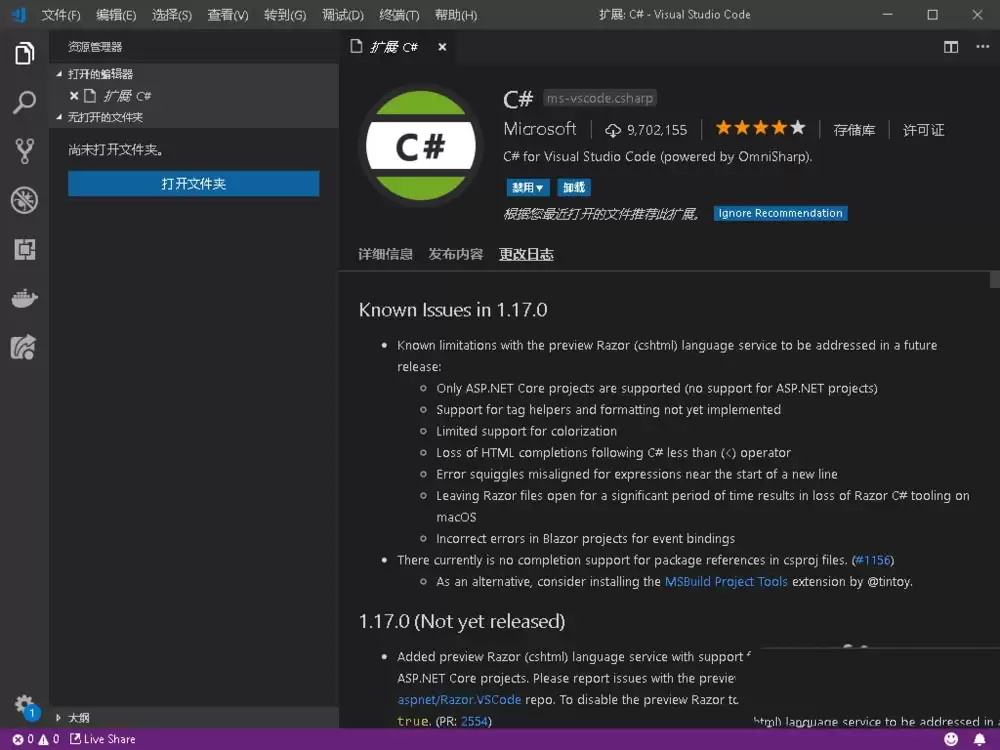The height and width of the screenshot is (750, 1000).
Task: Switch to the 发布内容 tab
Action: pyautogui.click(x=455, y=254)
